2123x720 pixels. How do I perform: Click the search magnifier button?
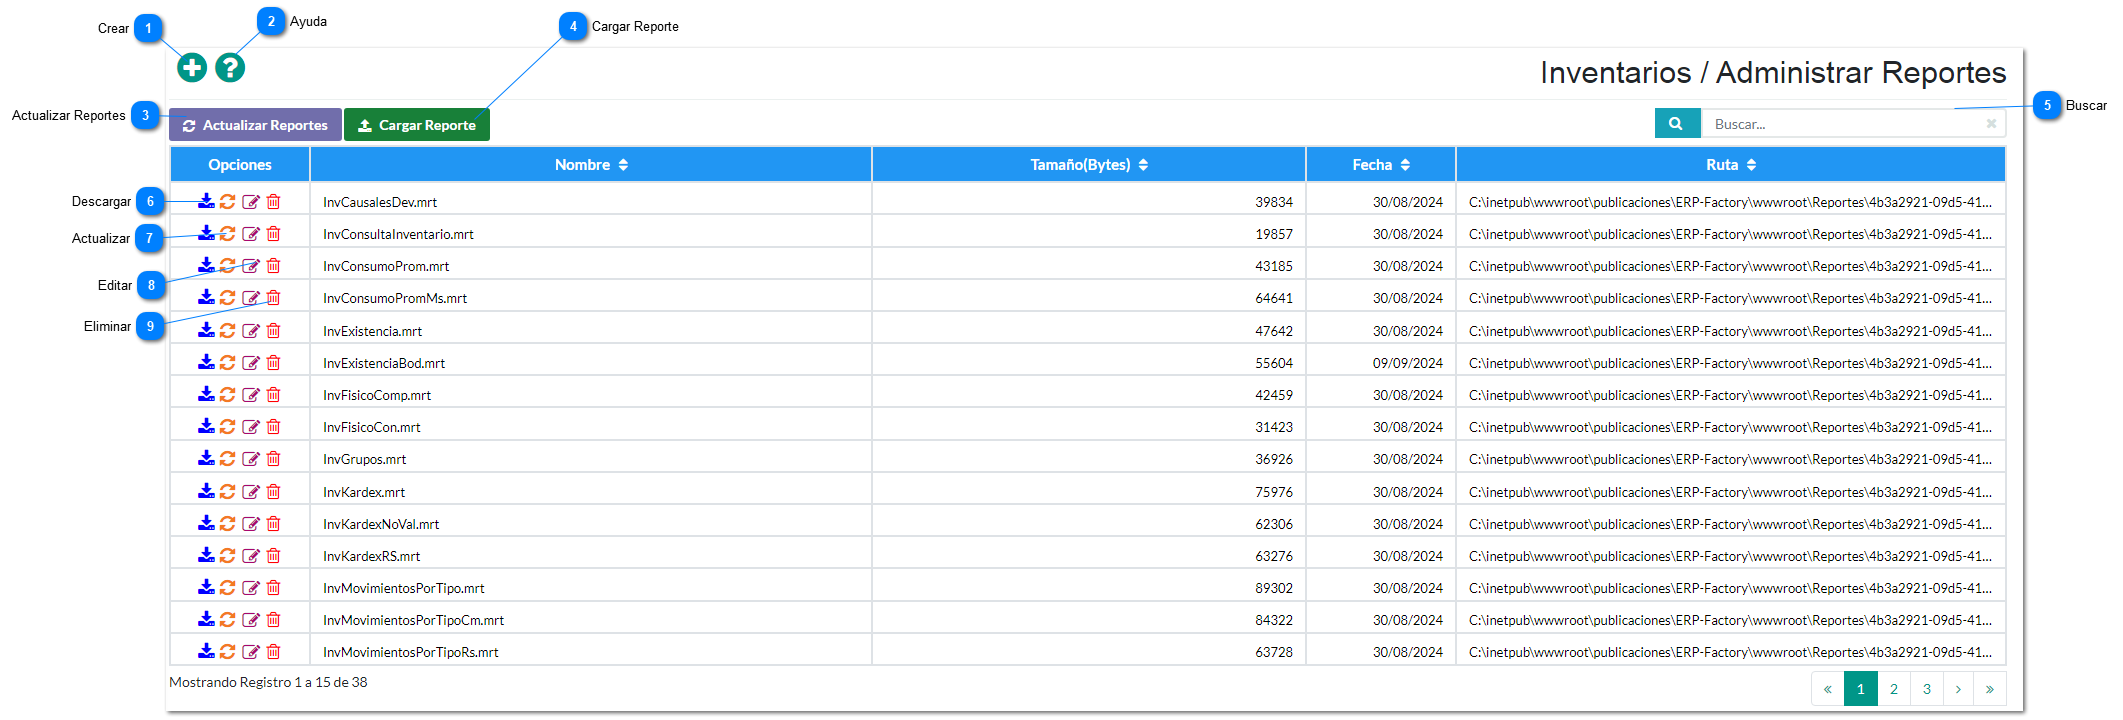pos(1677,124)
